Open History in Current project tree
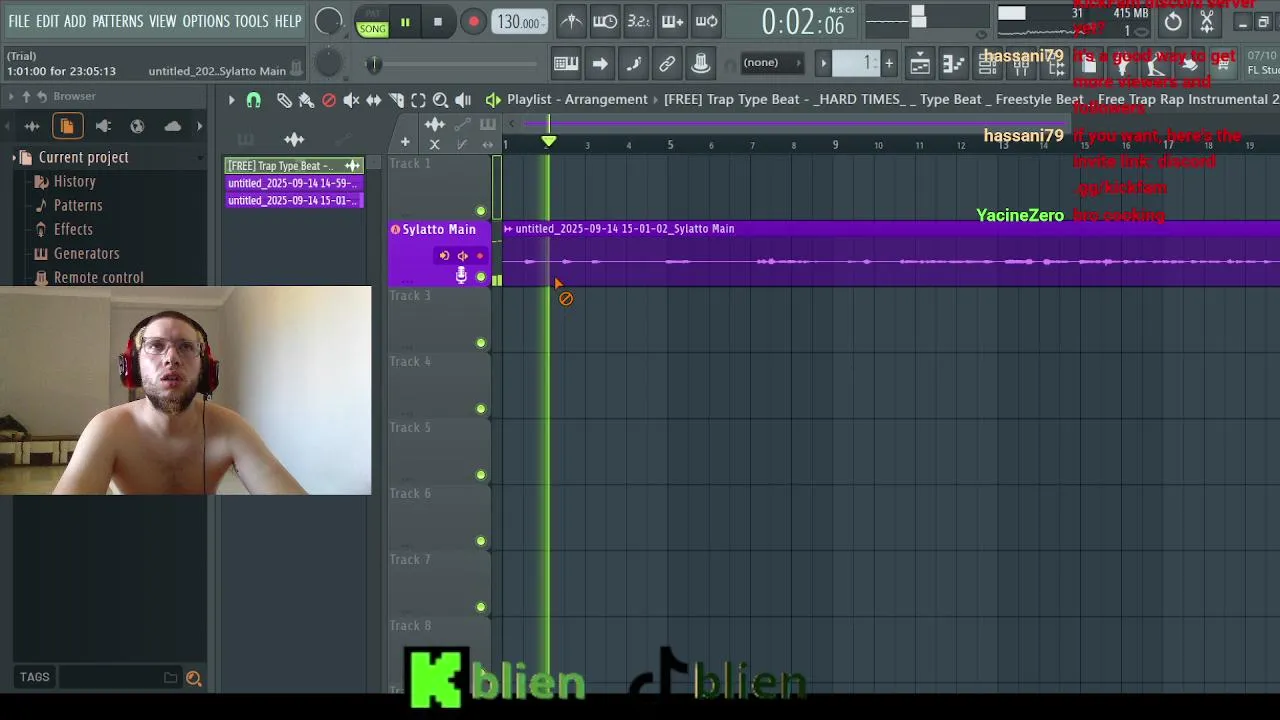Viewport: 1280px width, 720px height. click(75, 182)
